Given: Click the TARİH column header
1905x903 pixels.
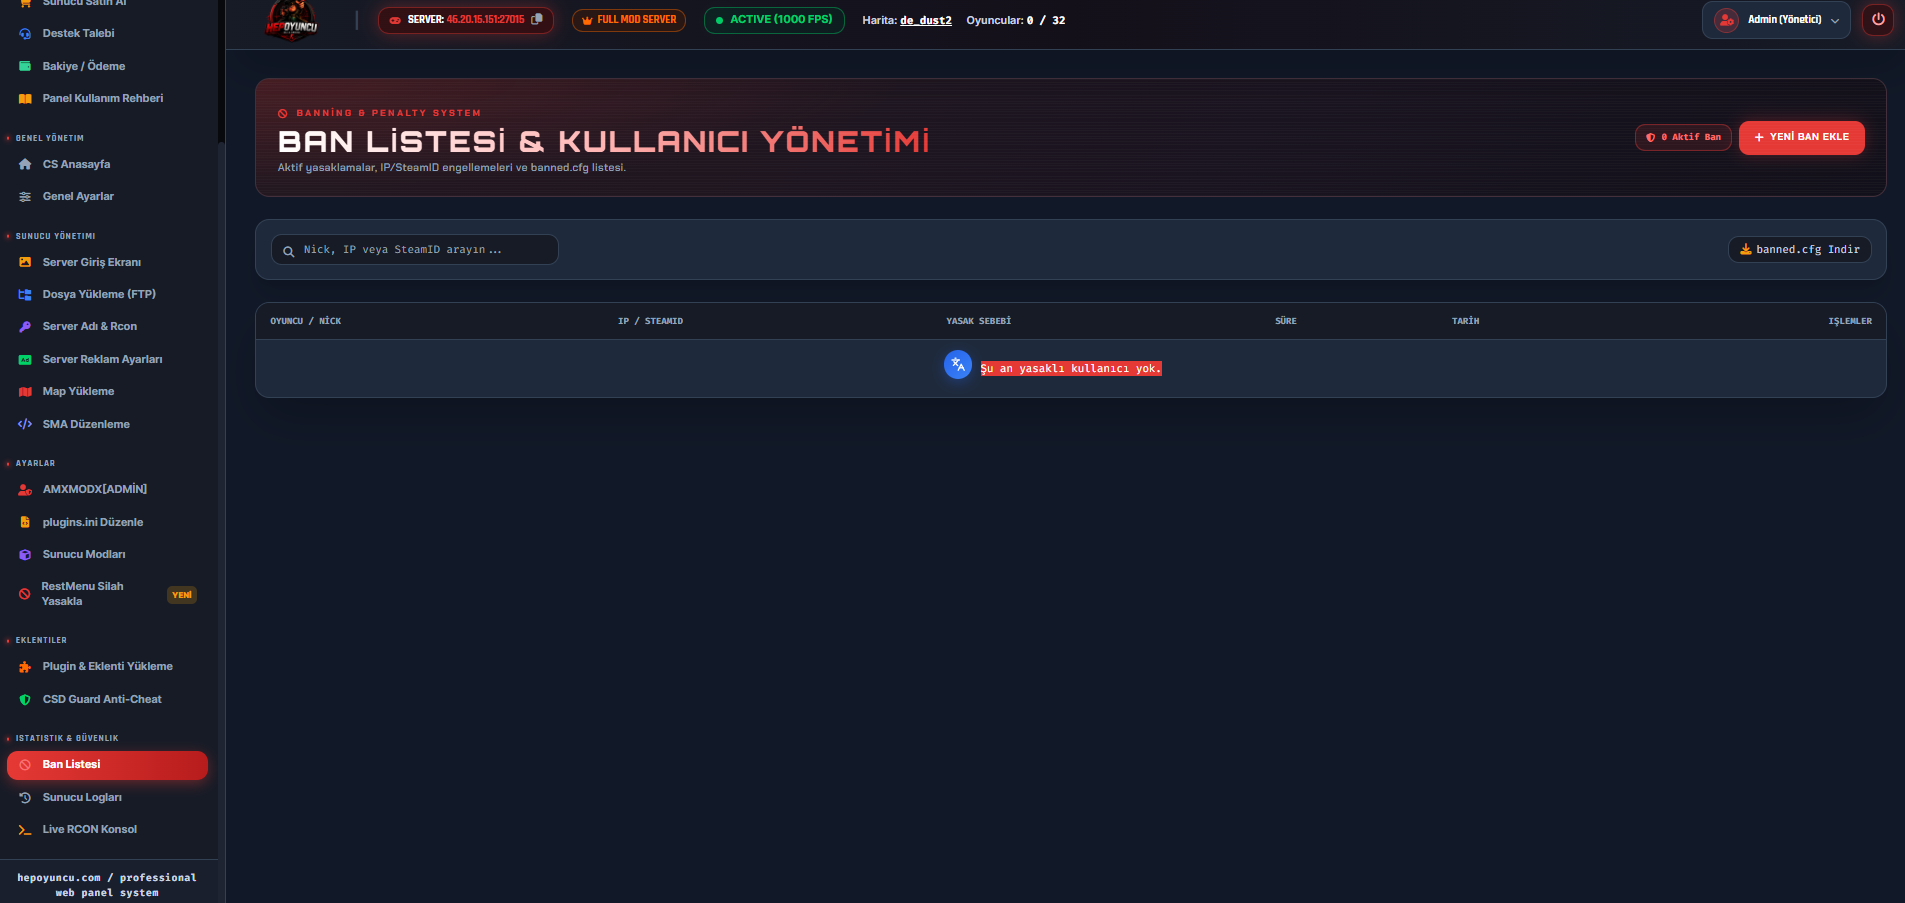Looking at the screenshot, I should [1466, 321].
